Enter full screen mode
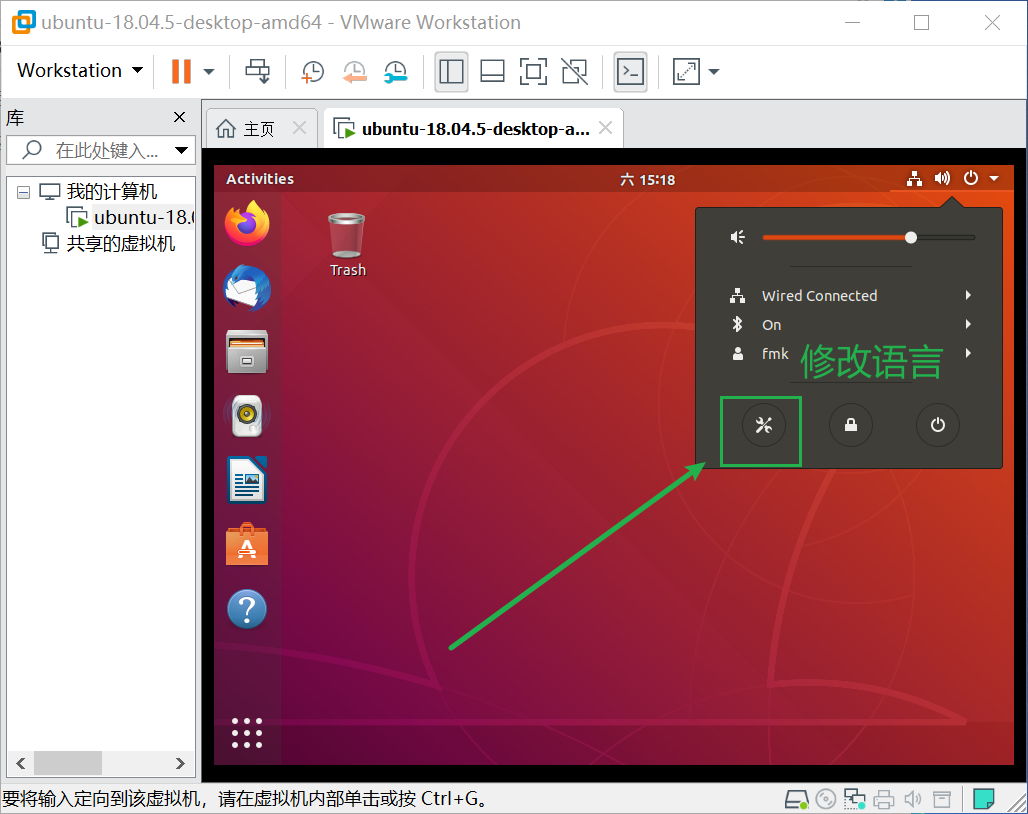This screenshot has height=814, width=1028. click(534, 71)
